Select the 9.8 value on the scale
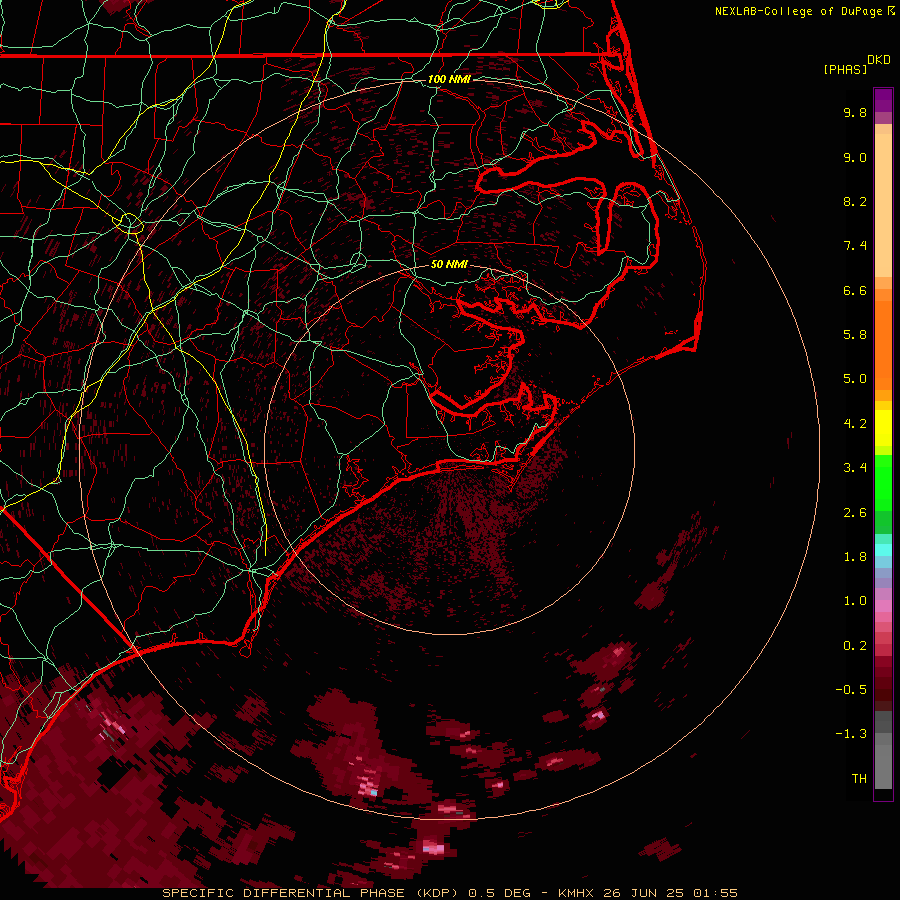Image resolution: width=900 pixels, height=900 pixels. pyautogui.click(x=855, y=113)
